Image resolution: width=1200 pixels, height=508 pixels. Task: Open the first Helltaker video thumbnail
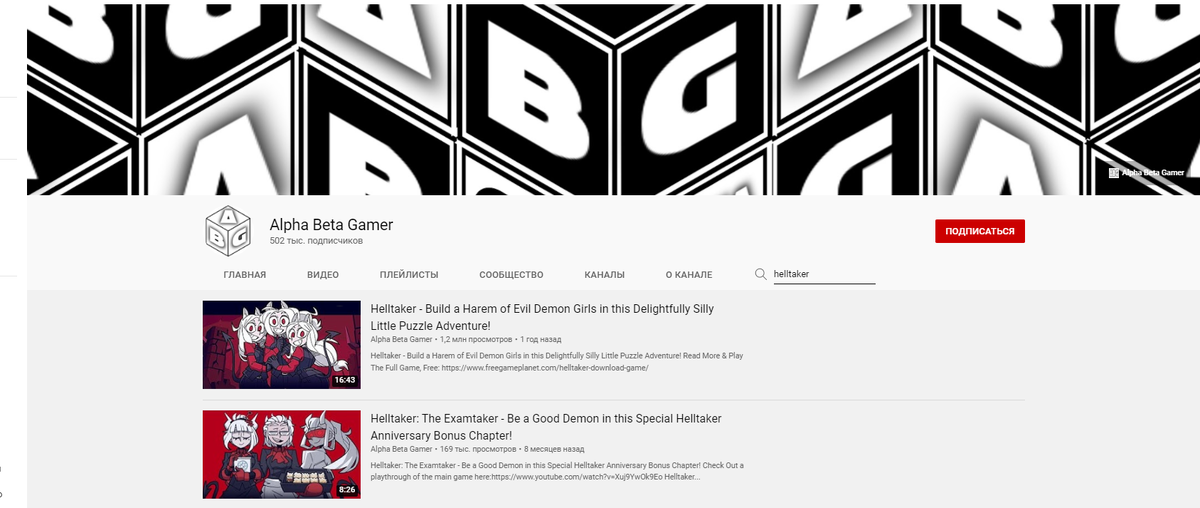click(282, 344)
